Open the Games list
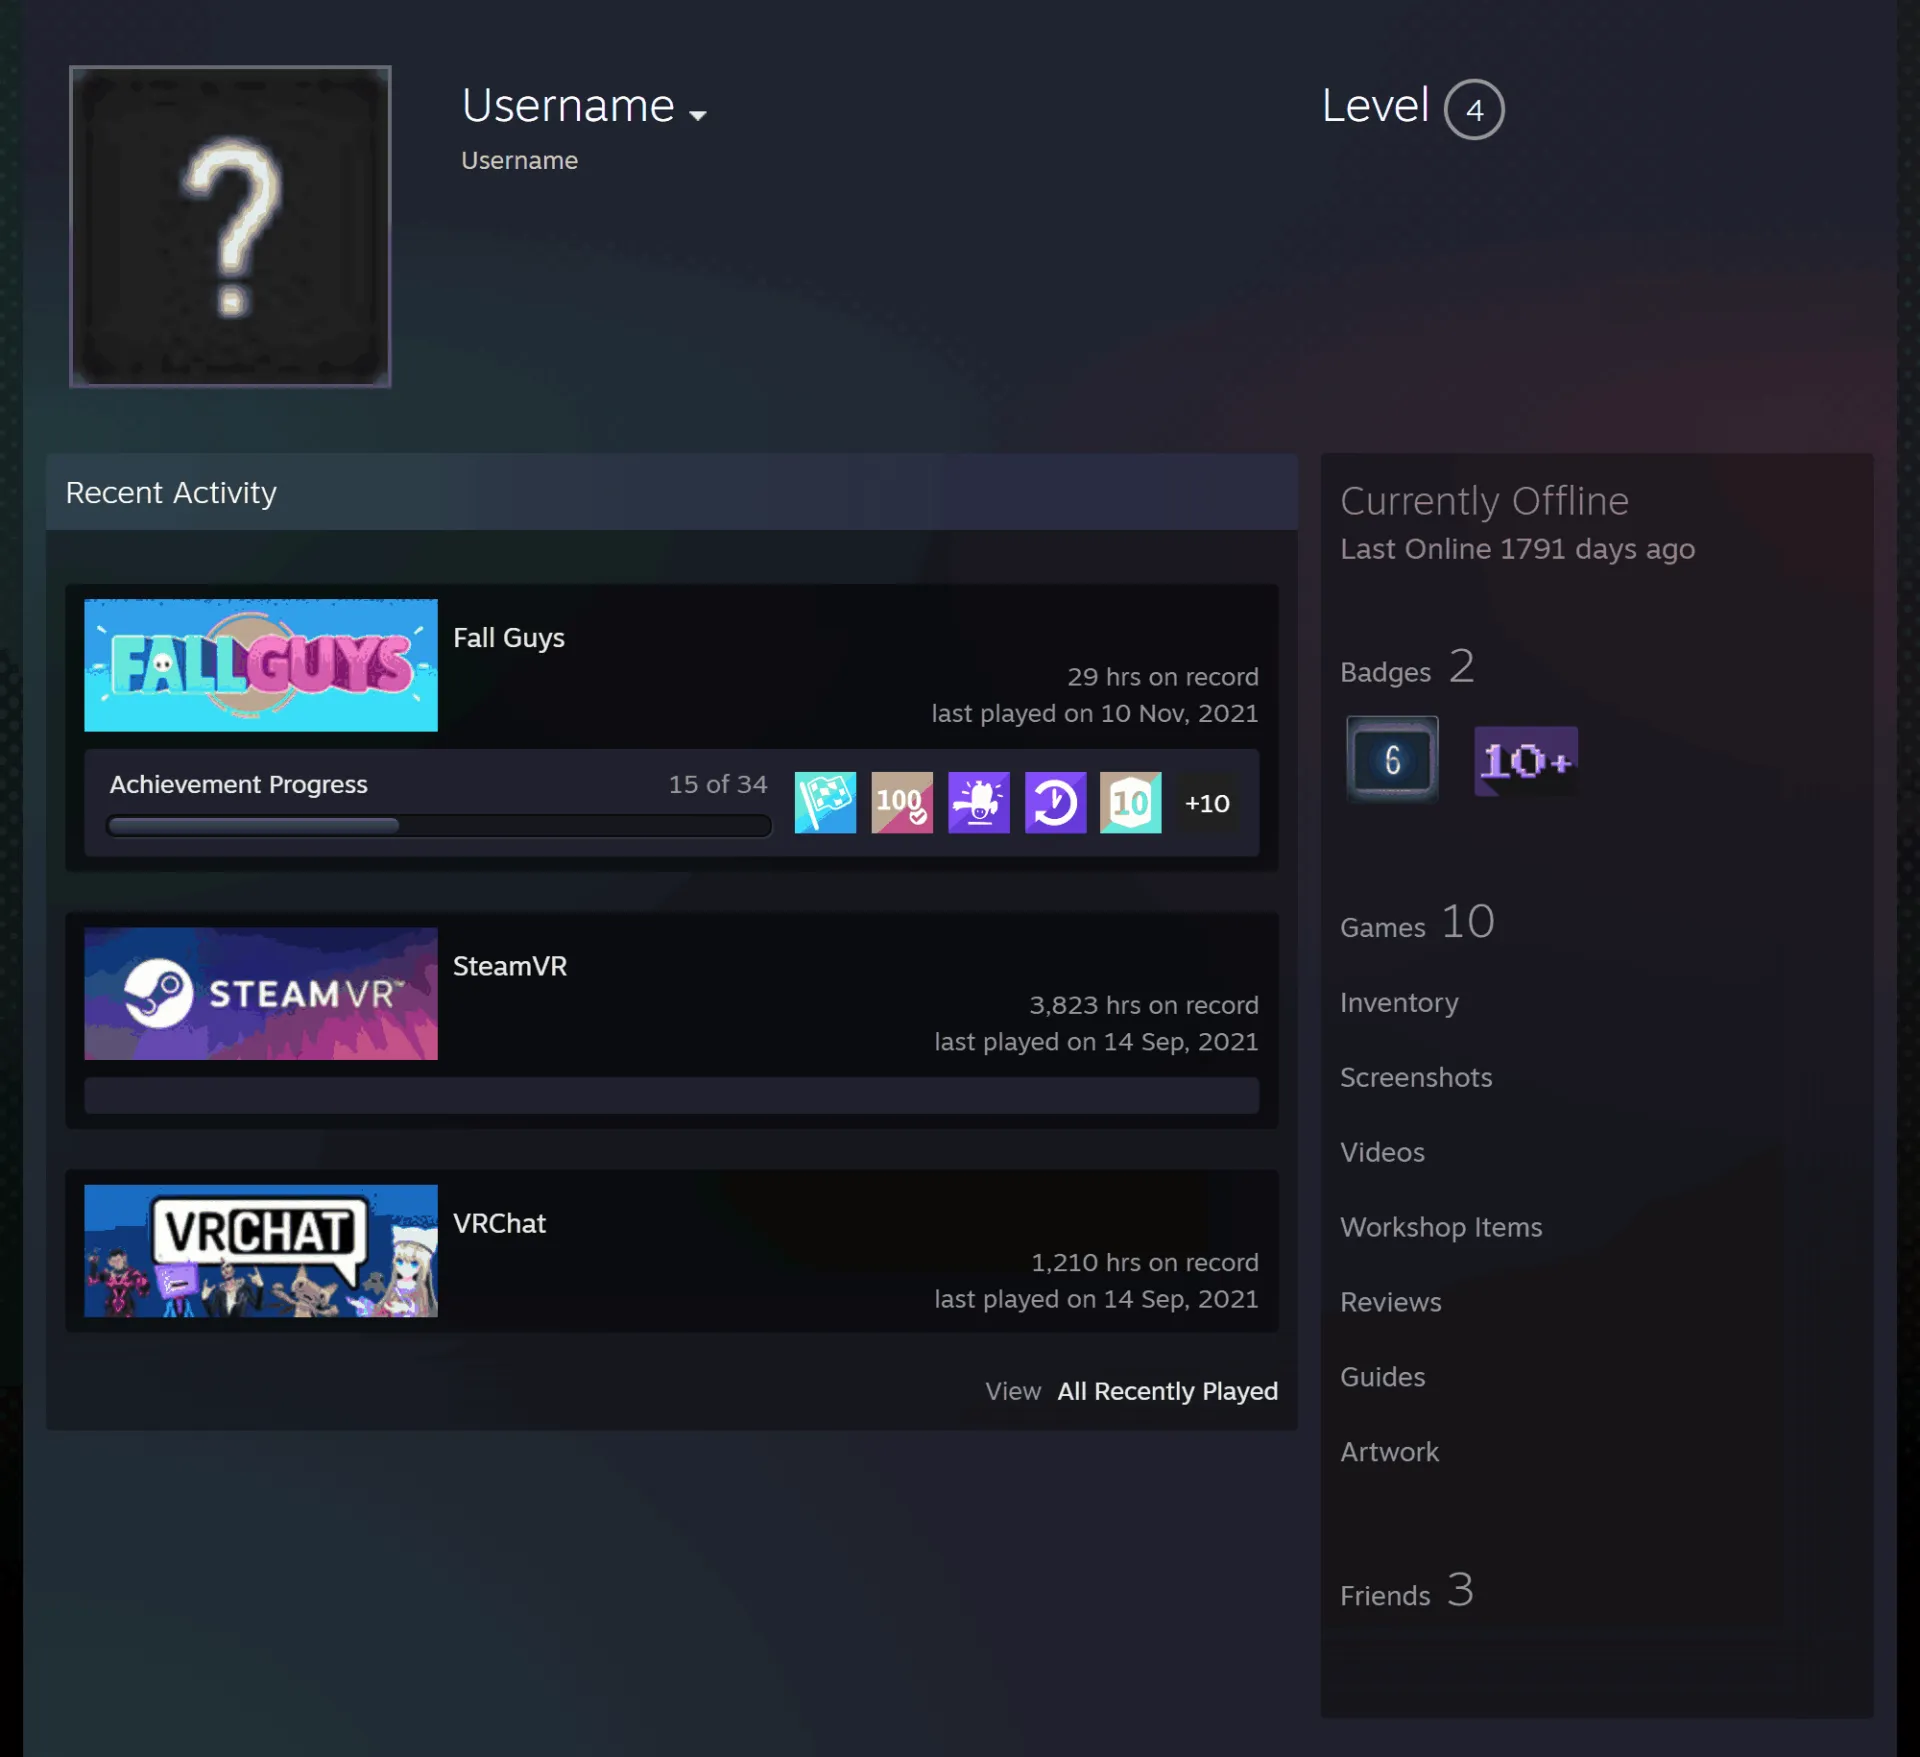This screenshot has width=1920, height=1757. click(x=1417, y=923)
